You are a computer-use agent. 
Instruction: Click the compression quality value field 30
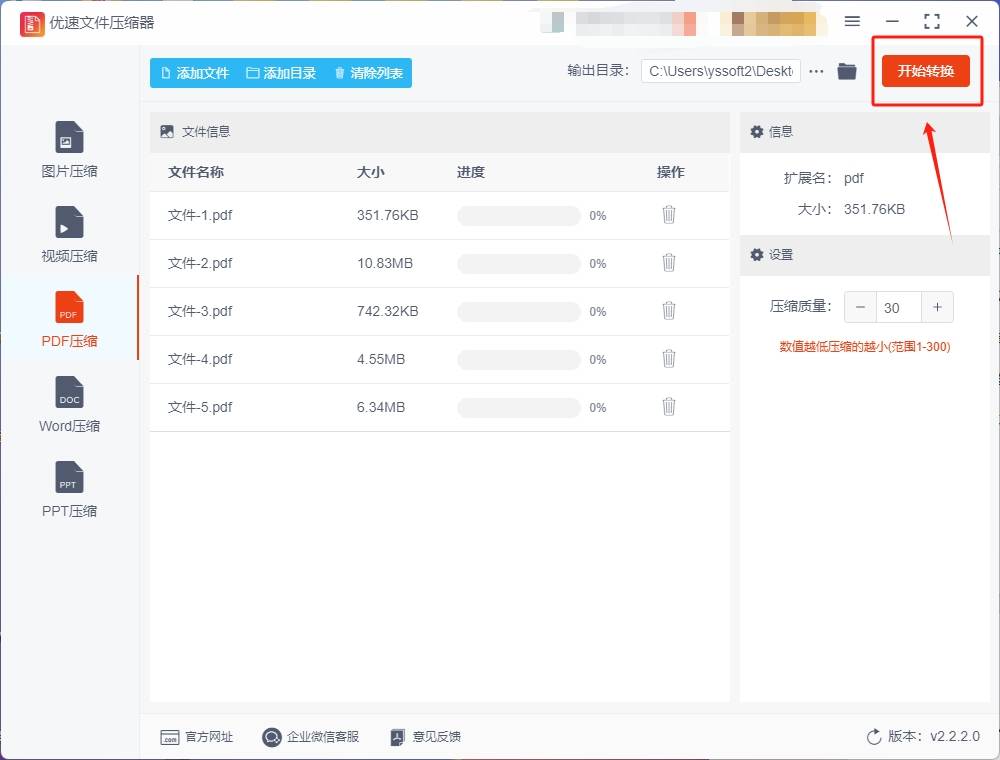899,307
